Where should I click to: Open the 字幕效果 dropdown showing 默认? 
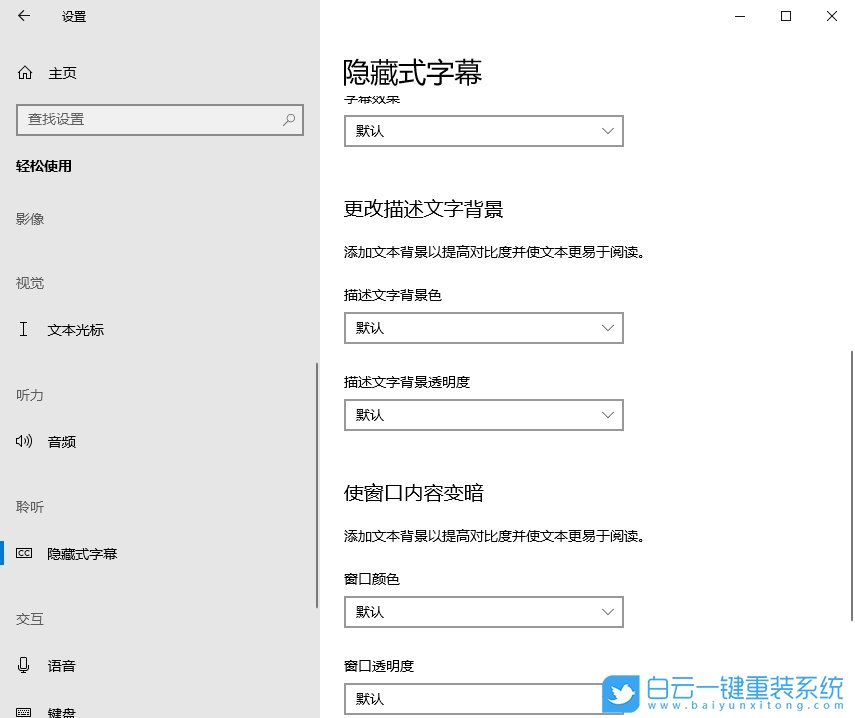coord(483,131)
